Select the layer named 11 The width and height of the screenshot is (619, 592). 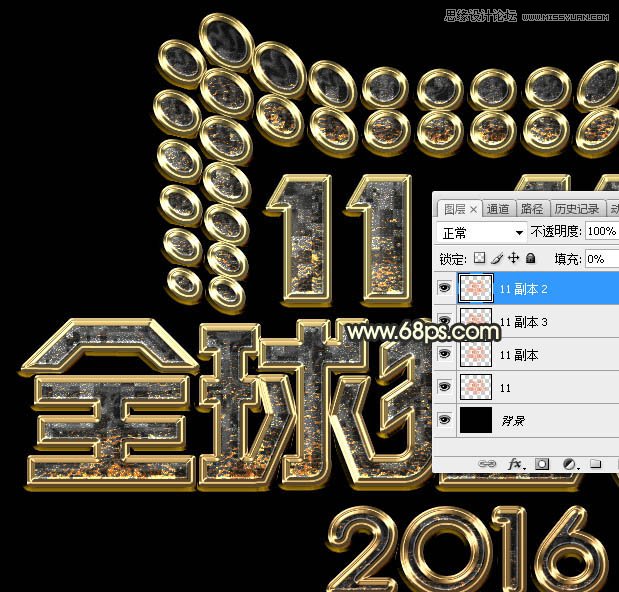coord(505,388)
